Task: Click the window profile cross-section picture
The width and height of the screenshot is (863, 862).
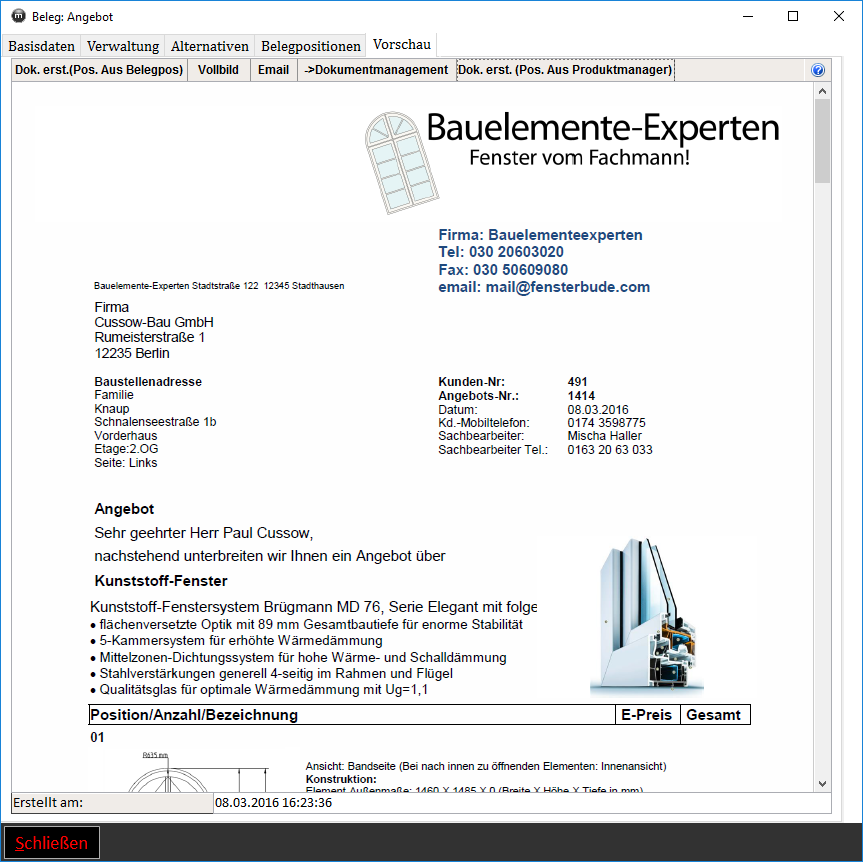Action: (646, 617)
